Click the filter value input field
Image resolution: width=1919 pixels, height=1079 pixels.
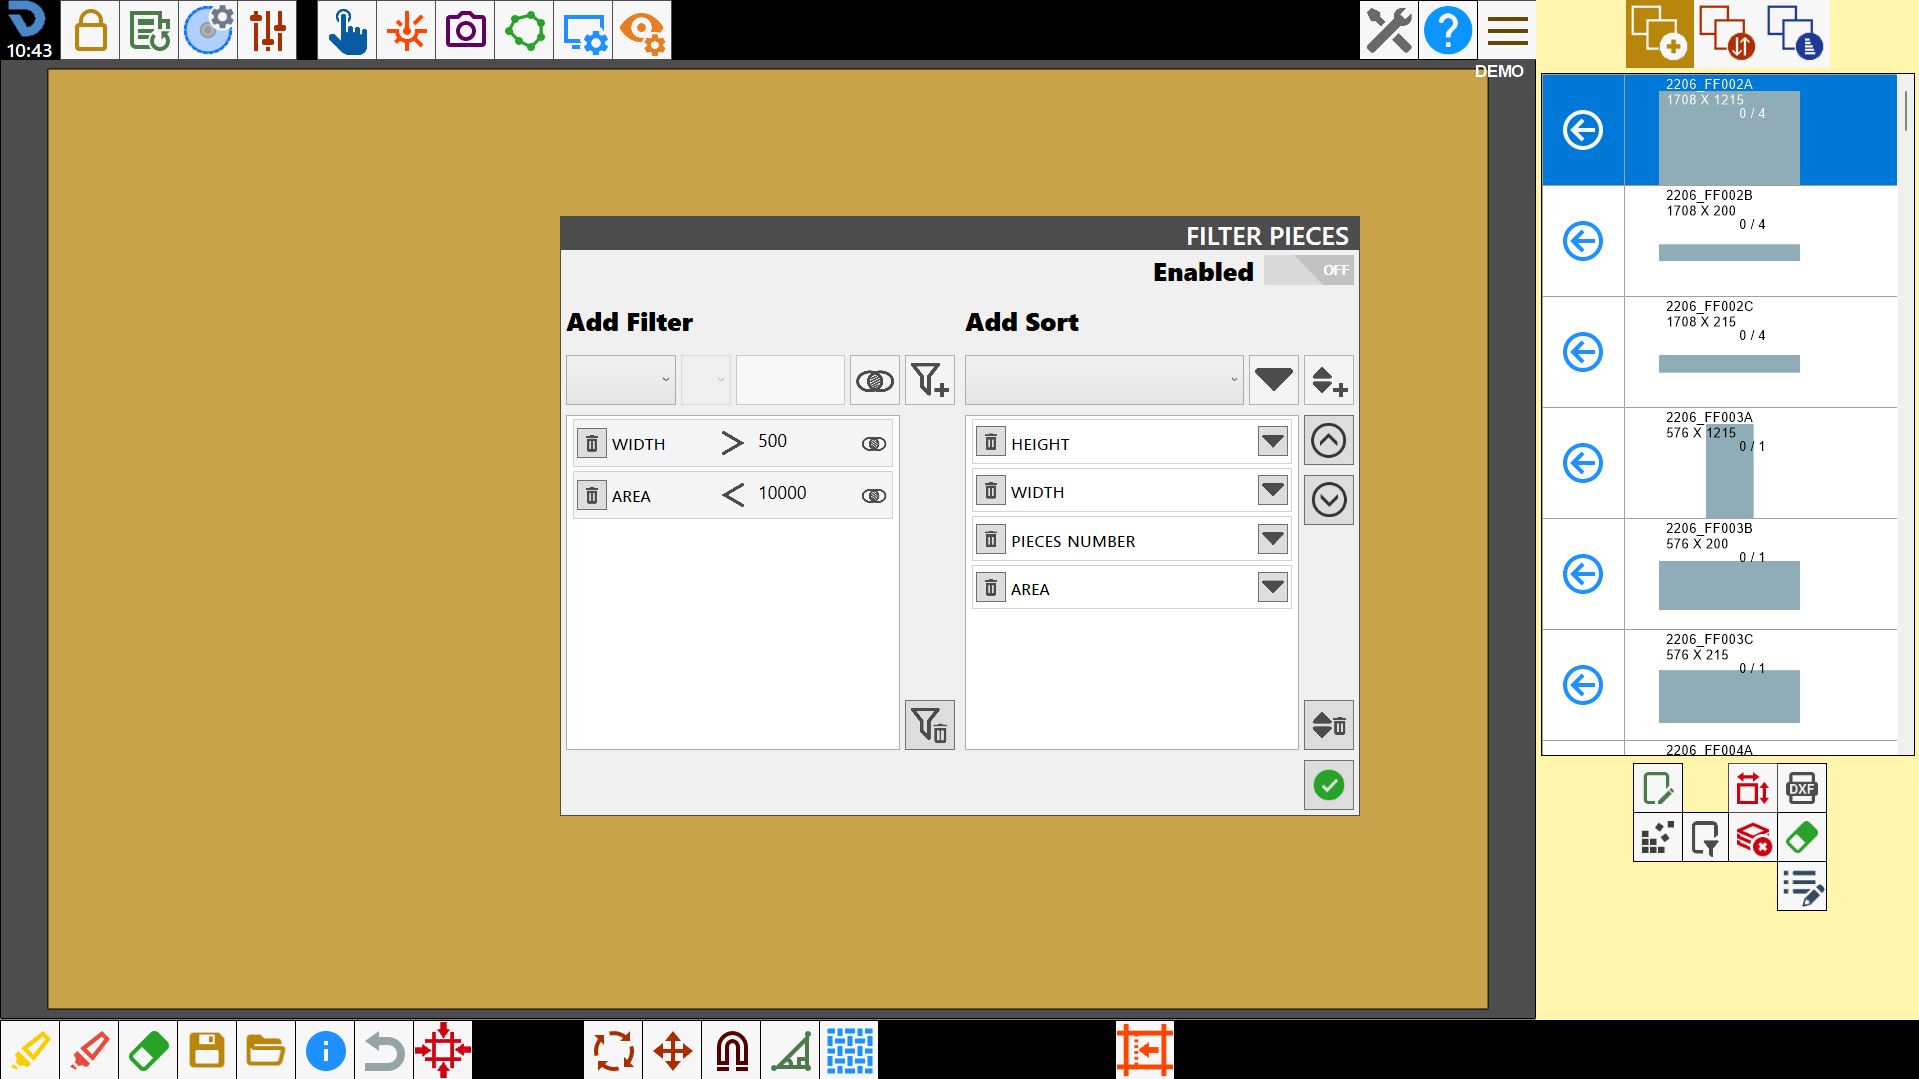[x=790, y=380]
